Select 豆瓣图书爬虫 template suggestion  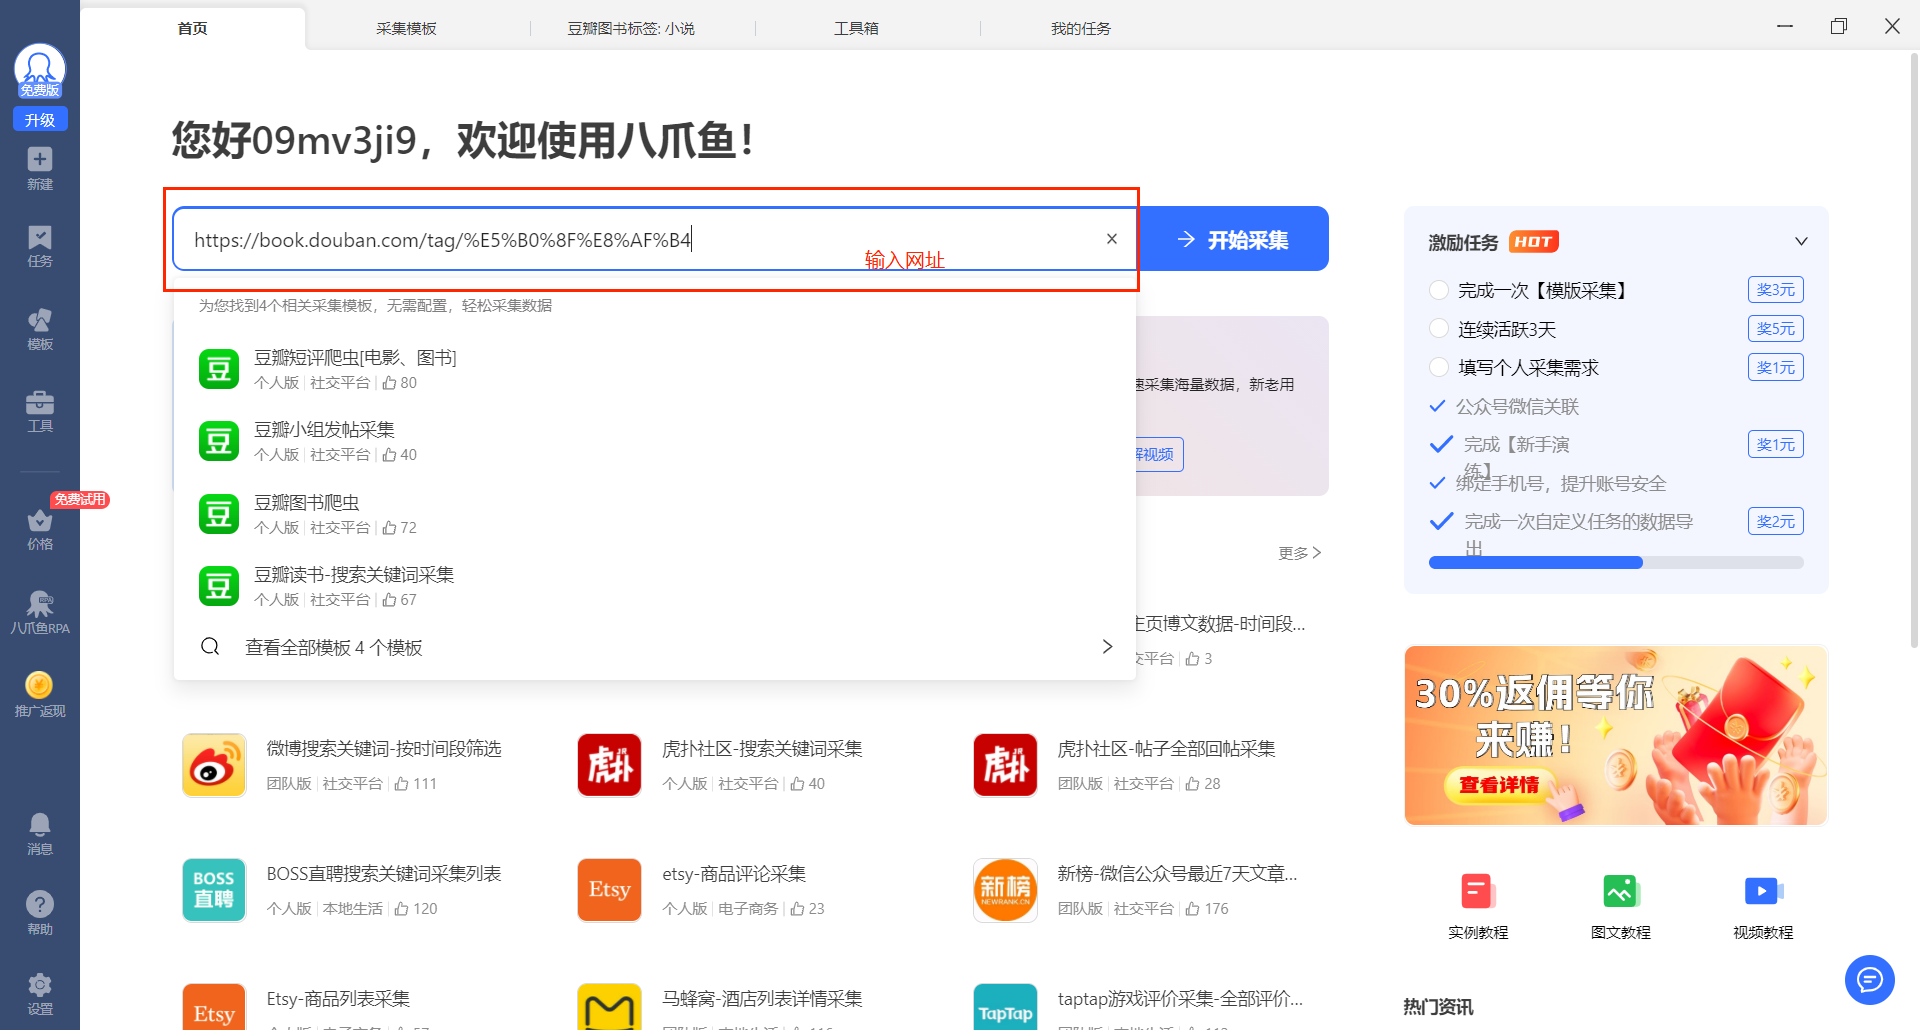click(x=654, y=514)
